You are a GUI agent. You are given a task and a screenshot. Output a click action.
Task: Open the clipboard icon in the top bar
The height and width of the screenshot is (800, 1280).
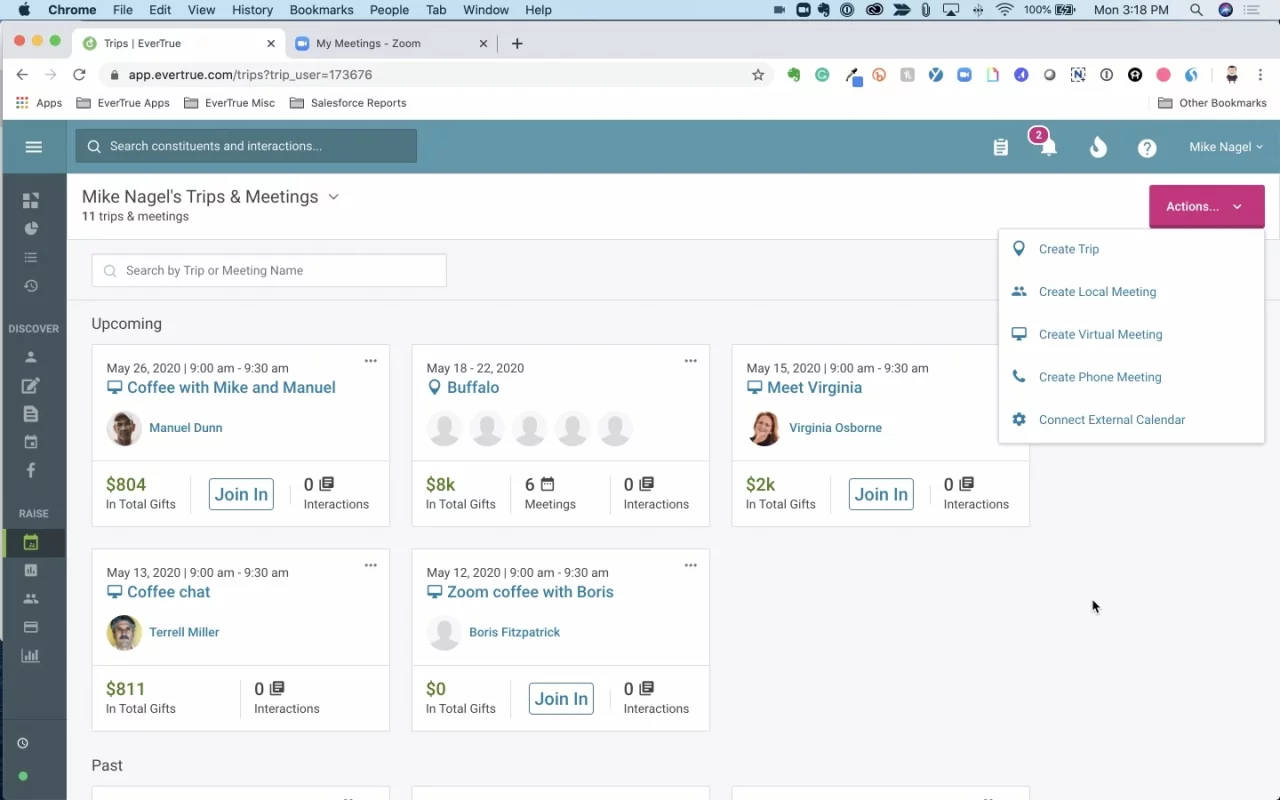coord(1000,146)
